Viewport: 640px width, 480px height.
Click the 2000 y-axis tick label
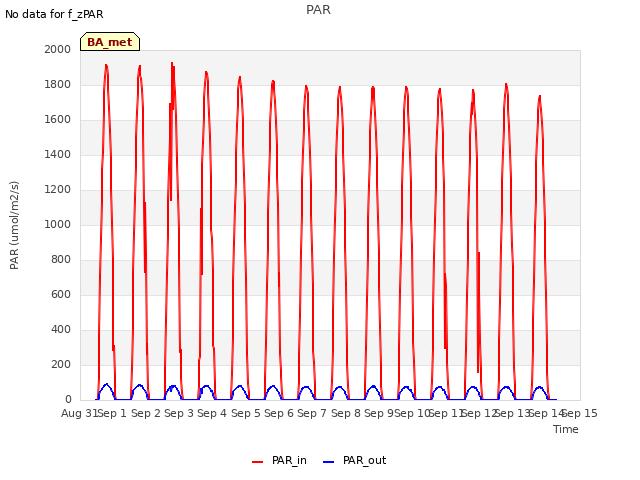58,49
